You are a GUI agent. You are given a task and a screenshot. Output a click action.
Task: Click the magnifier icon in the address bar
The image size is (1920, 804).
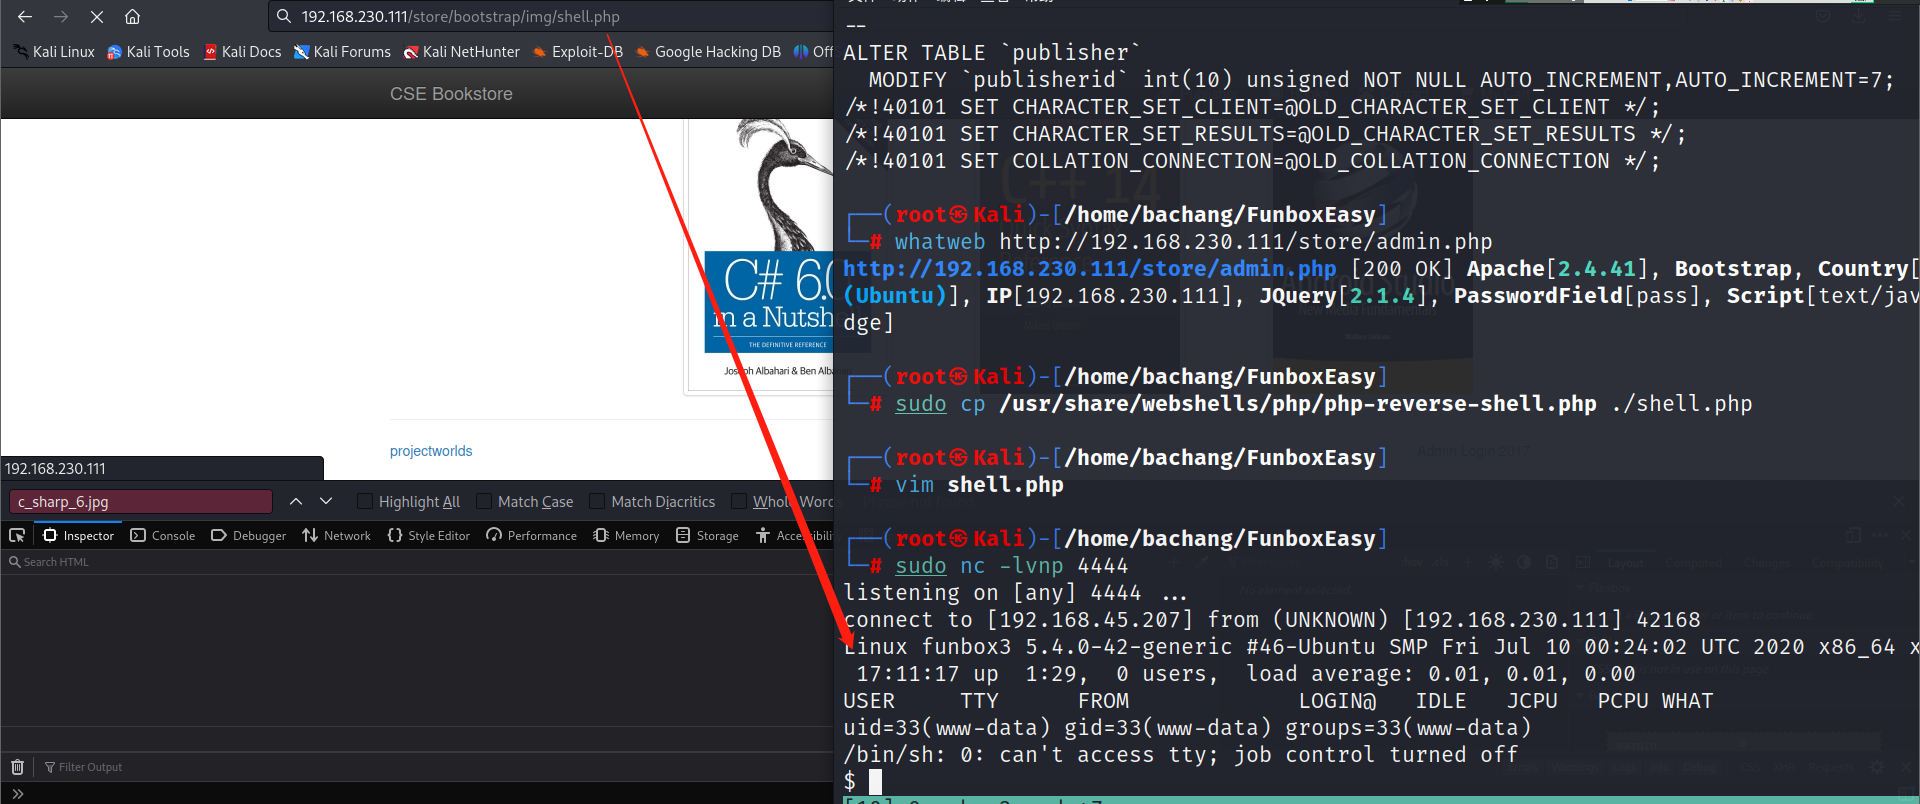pyautogui.click(x=284, y=17)
